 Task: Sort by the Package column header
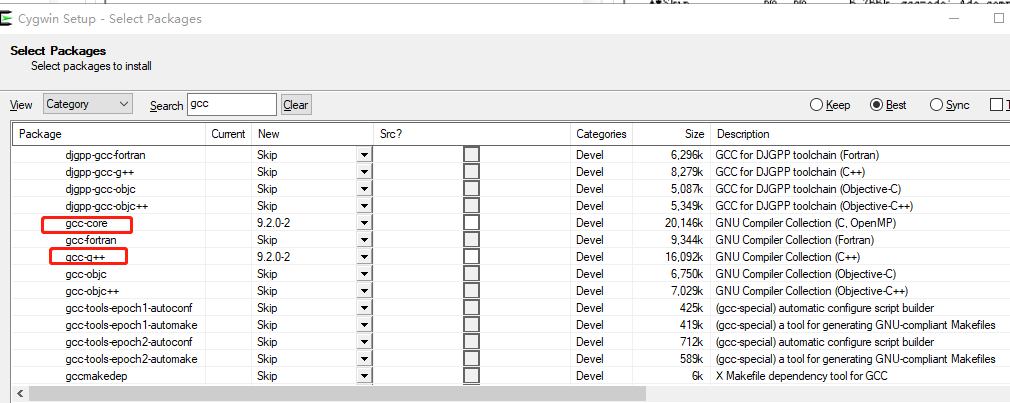(x=40, y=133)
